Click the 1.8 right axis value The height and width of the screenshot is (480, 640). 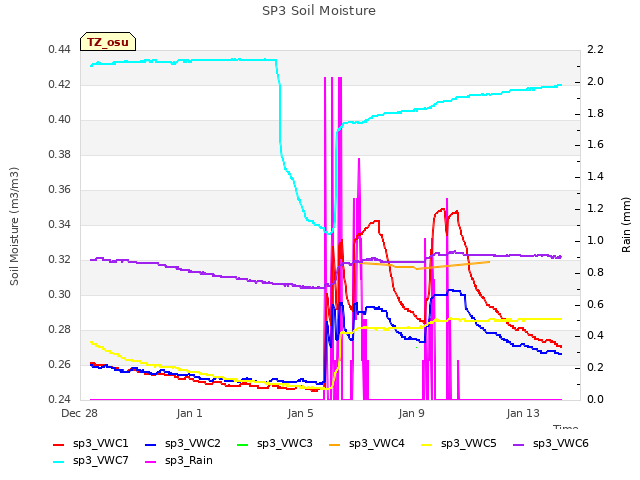pyautogui.click(x=595, y=113)
